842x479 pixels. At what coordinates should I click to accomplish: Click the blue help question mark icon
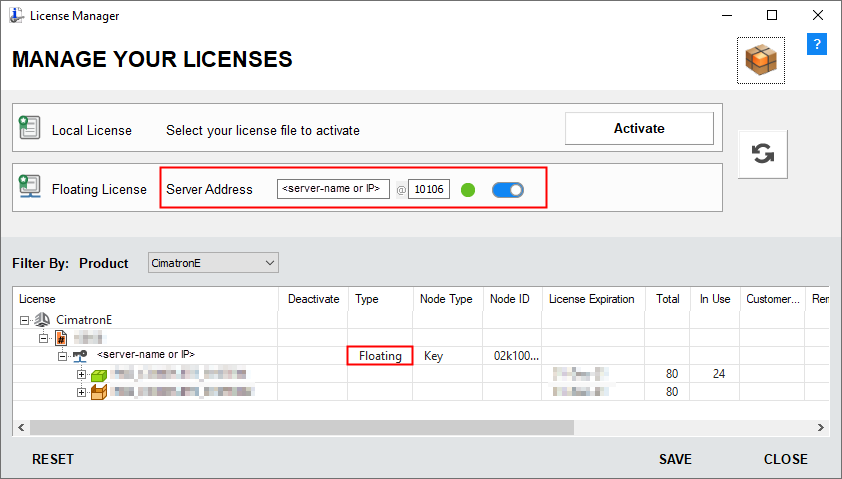816,44
